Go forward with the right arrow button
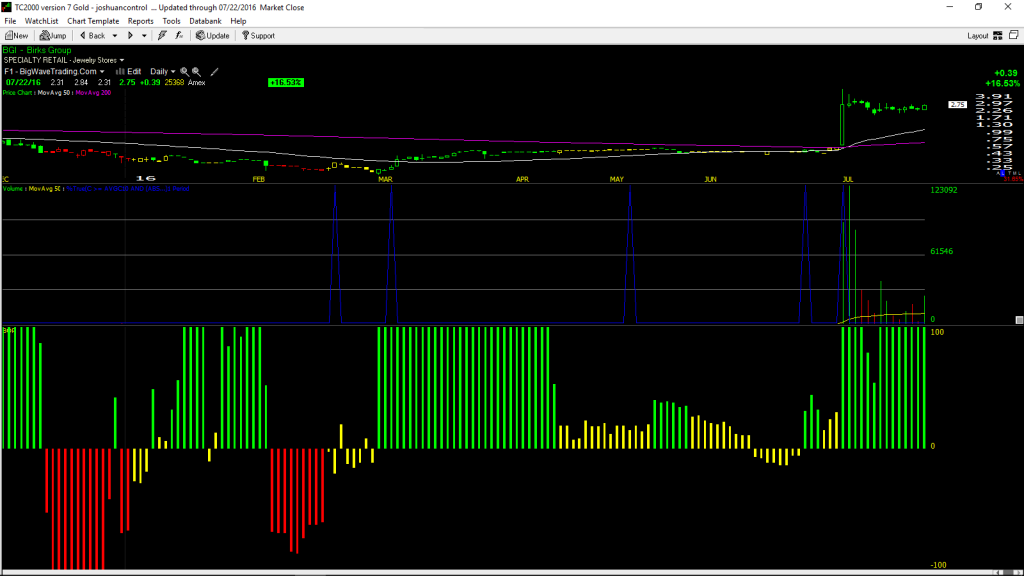Screen dimensions: 1024x576 coord(130,36)
